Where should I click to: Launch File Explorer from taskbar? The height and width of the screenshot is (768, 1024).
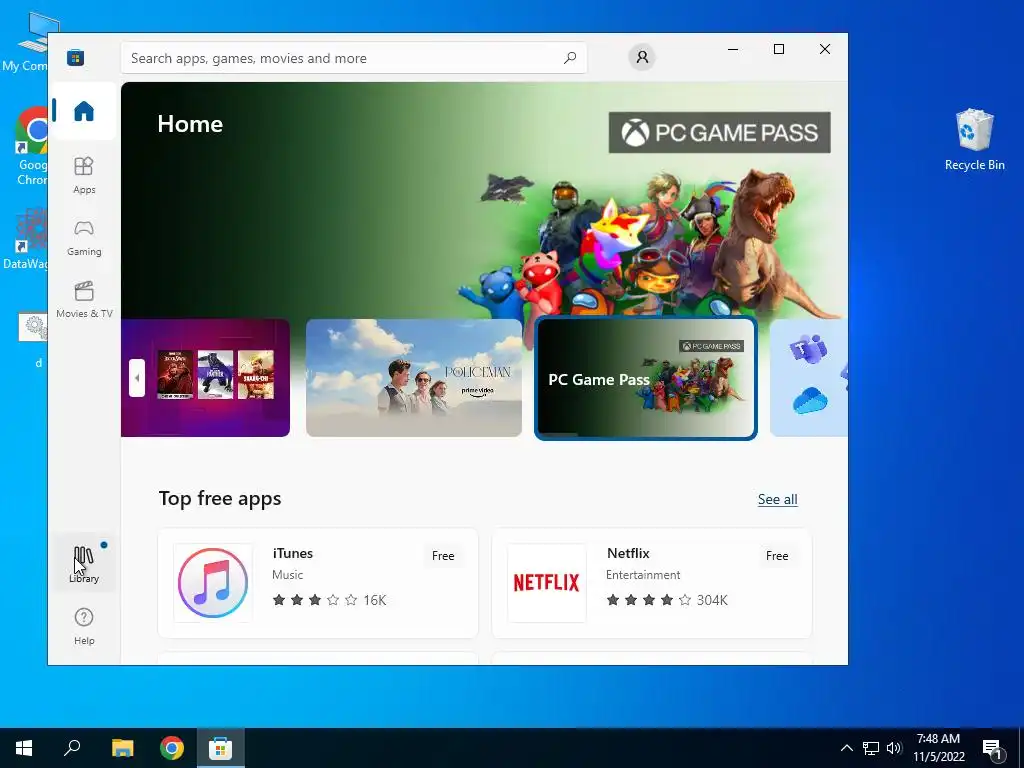pos(122,748)
